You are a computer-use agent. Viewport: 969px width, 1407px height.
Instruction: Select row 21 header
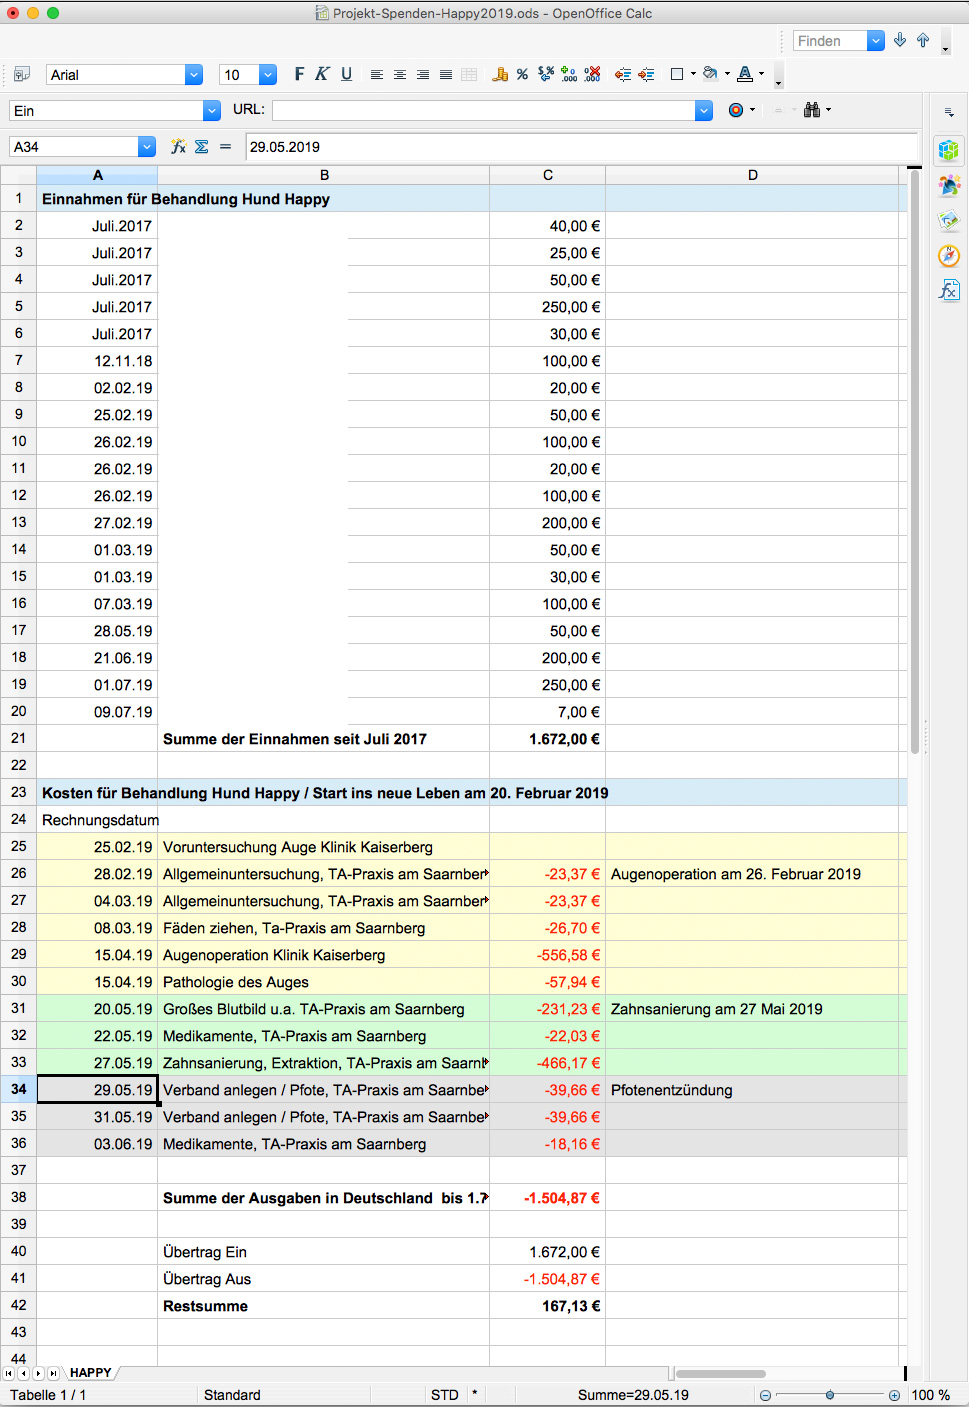(18, 738)
